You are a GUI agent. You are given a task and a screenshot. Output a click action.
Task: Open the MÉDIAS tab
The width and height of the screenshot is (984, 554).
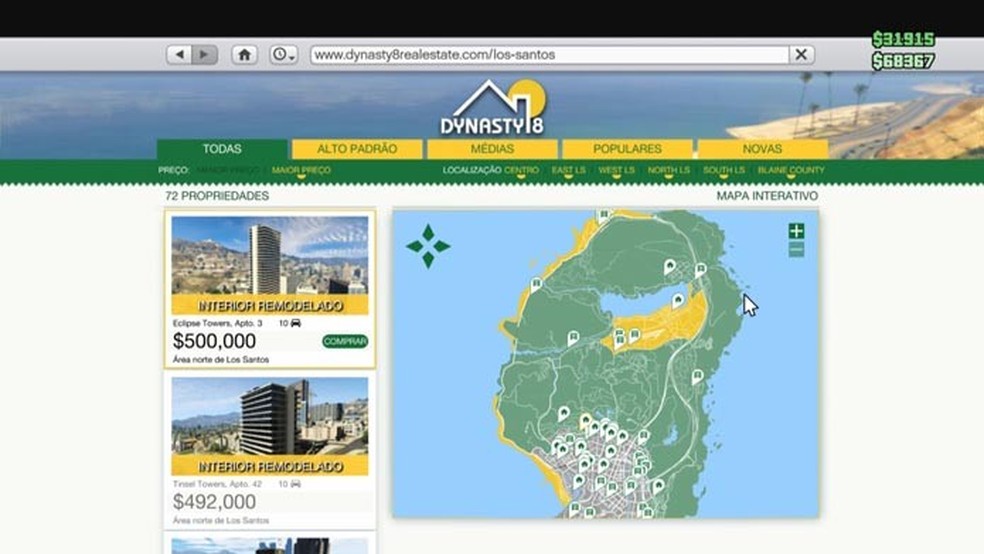coord(493,149)
